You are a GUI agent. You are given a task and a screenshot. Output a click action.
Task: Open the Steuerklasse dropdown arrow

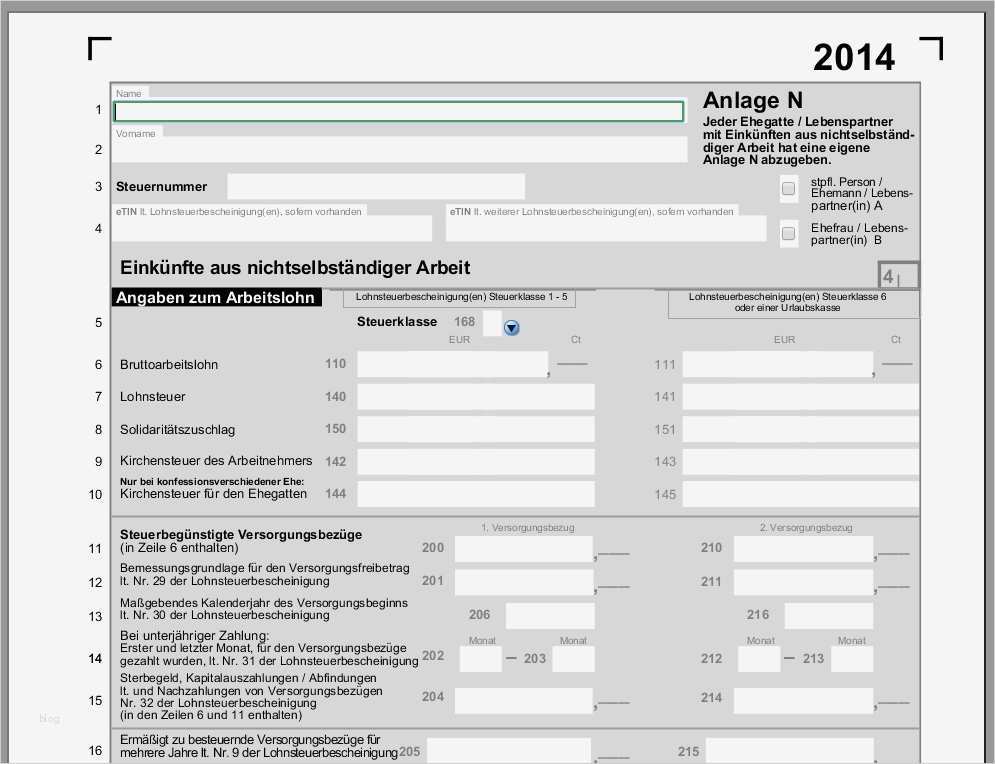(x=511, y=327)
